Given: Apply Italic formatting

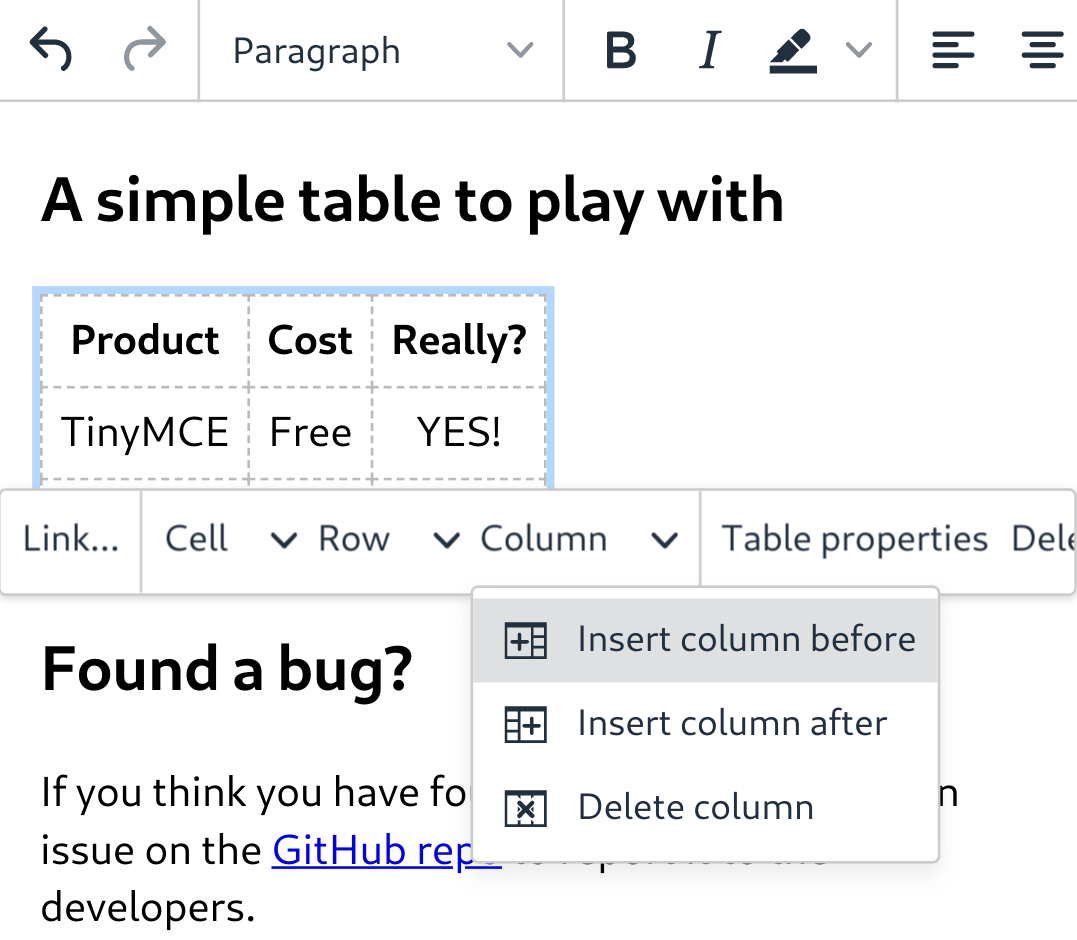Looking at the screenshot, I should pos(707,50).
